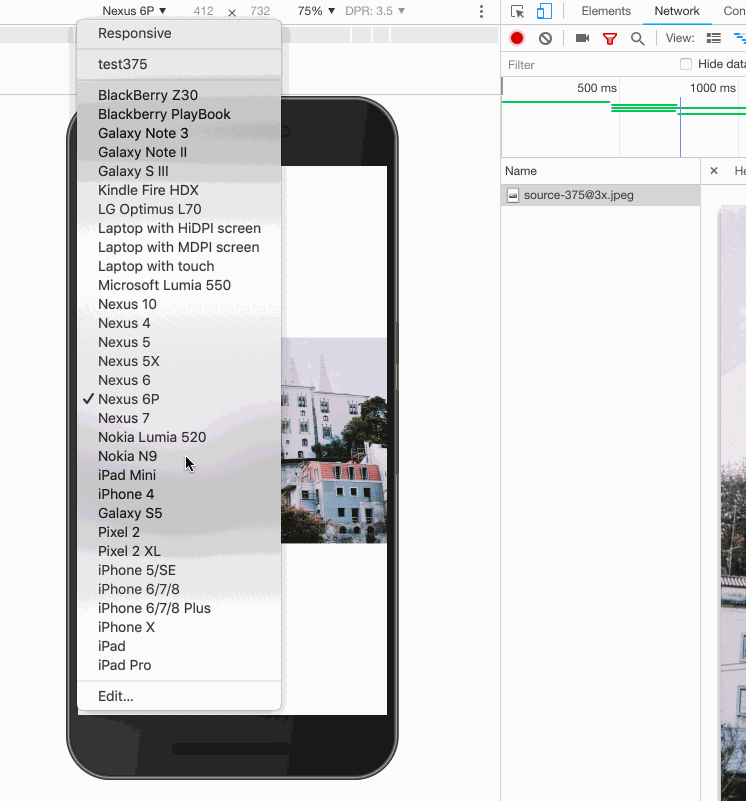This screenshot has width=746, height=801.
Task: Choose LG Optimus L70 device
Action: tap(179, 209)
